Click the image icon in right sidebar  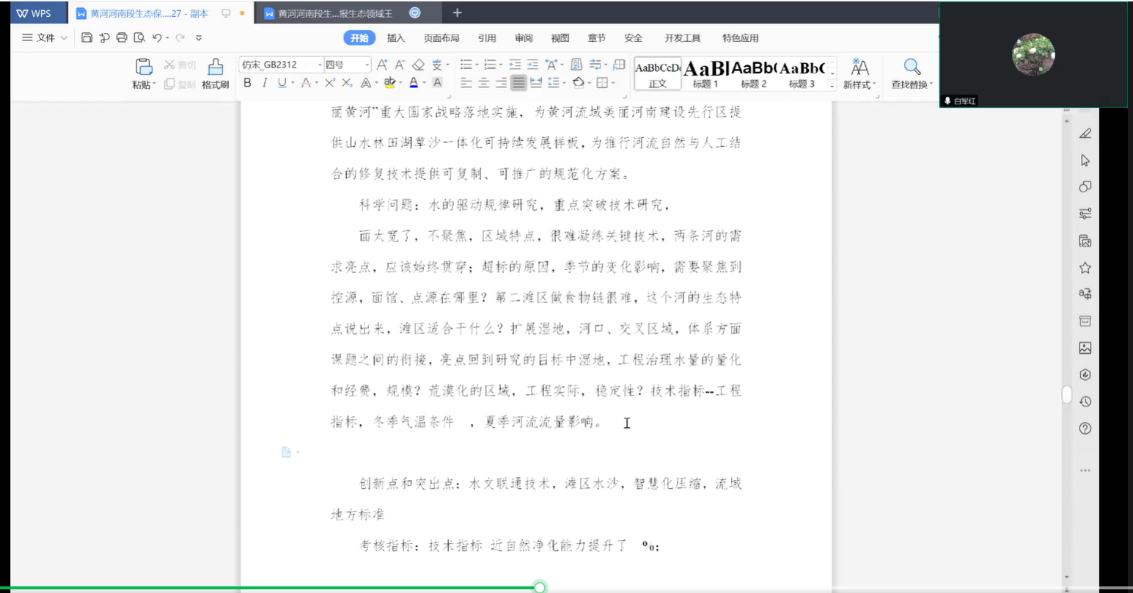click(x=1085, y=348)
